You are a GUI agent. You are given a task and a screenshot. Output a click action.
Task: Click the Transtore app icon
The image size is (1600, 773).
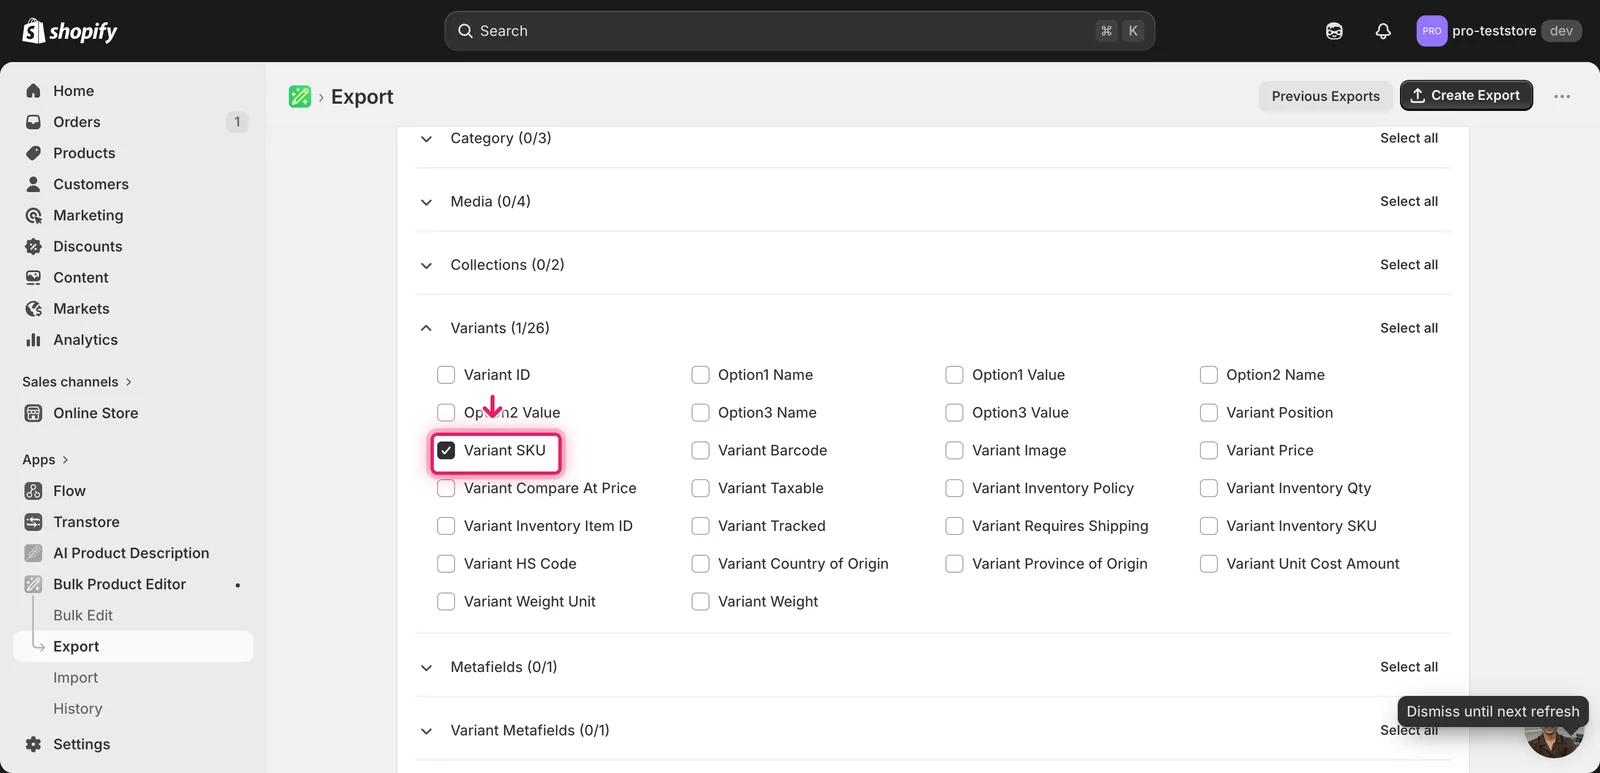33,522
